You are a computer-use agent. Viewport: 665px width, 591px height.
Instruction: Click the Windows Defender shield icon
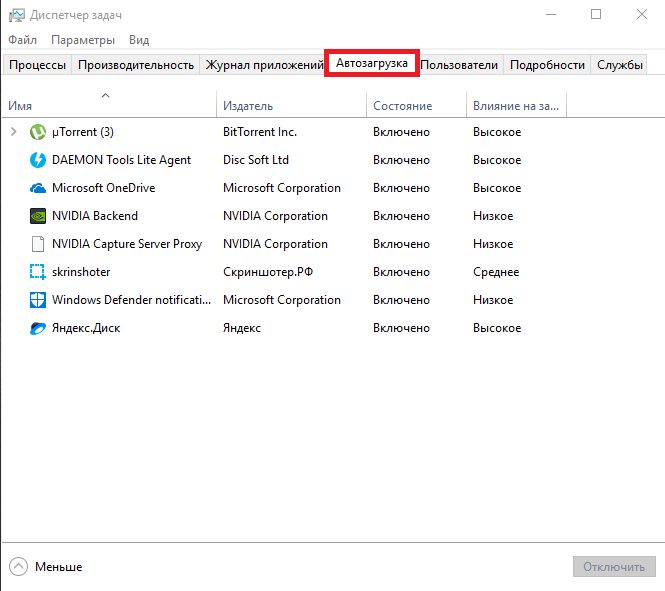pos(38,300)
